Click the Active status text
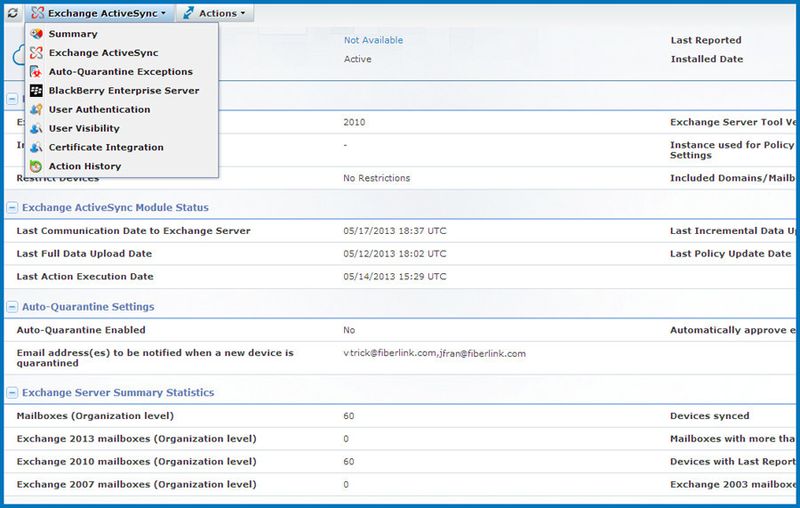This screenshot has height=508, width=800. [357, 59]
